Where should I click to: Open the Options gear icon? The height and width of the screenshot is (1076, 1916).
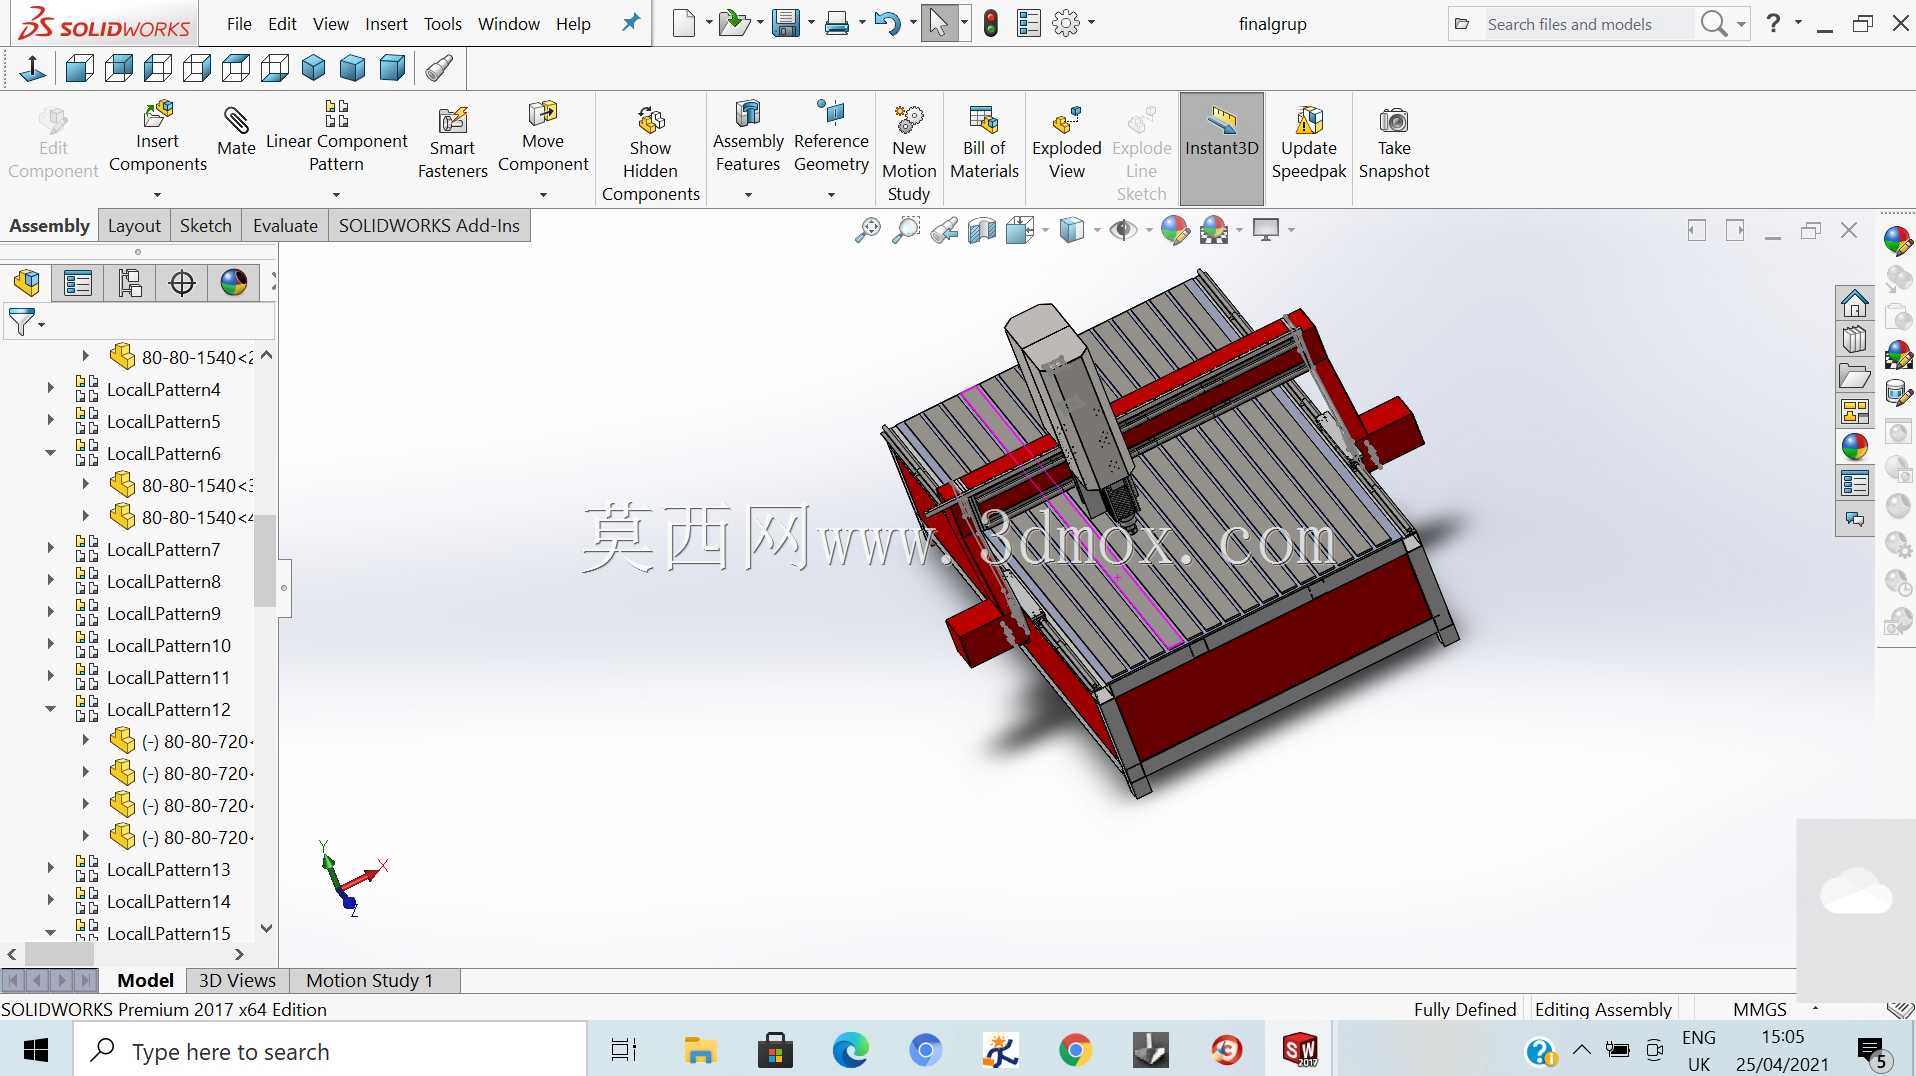pyautogui.click(x=1066, y=24)
